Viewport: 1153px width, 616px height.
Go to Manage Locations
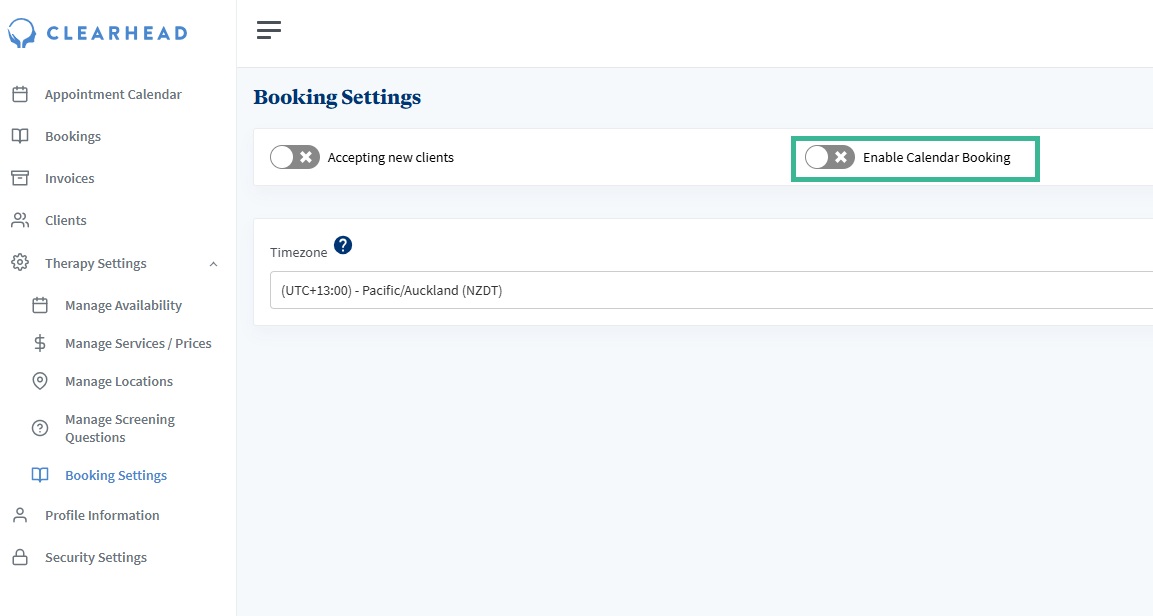(119, 381)
